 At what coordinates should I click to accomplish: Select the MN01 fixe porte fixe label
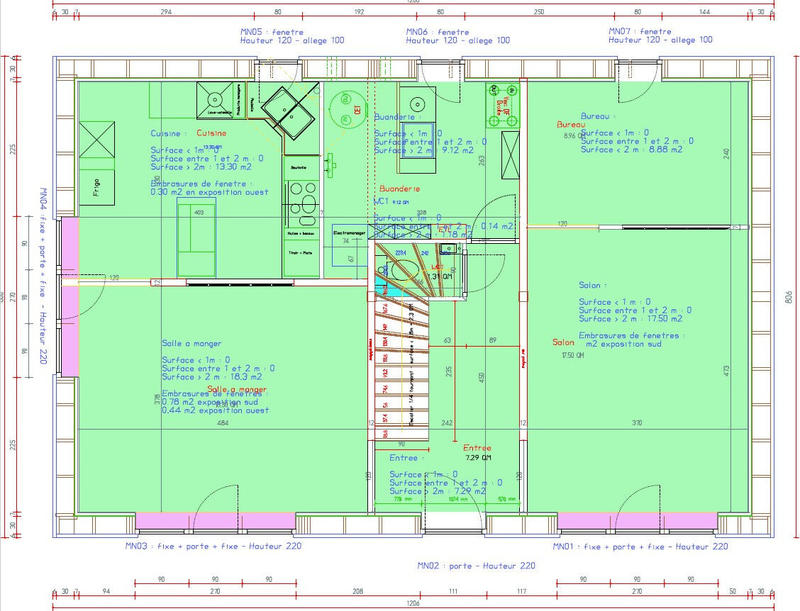640,547
